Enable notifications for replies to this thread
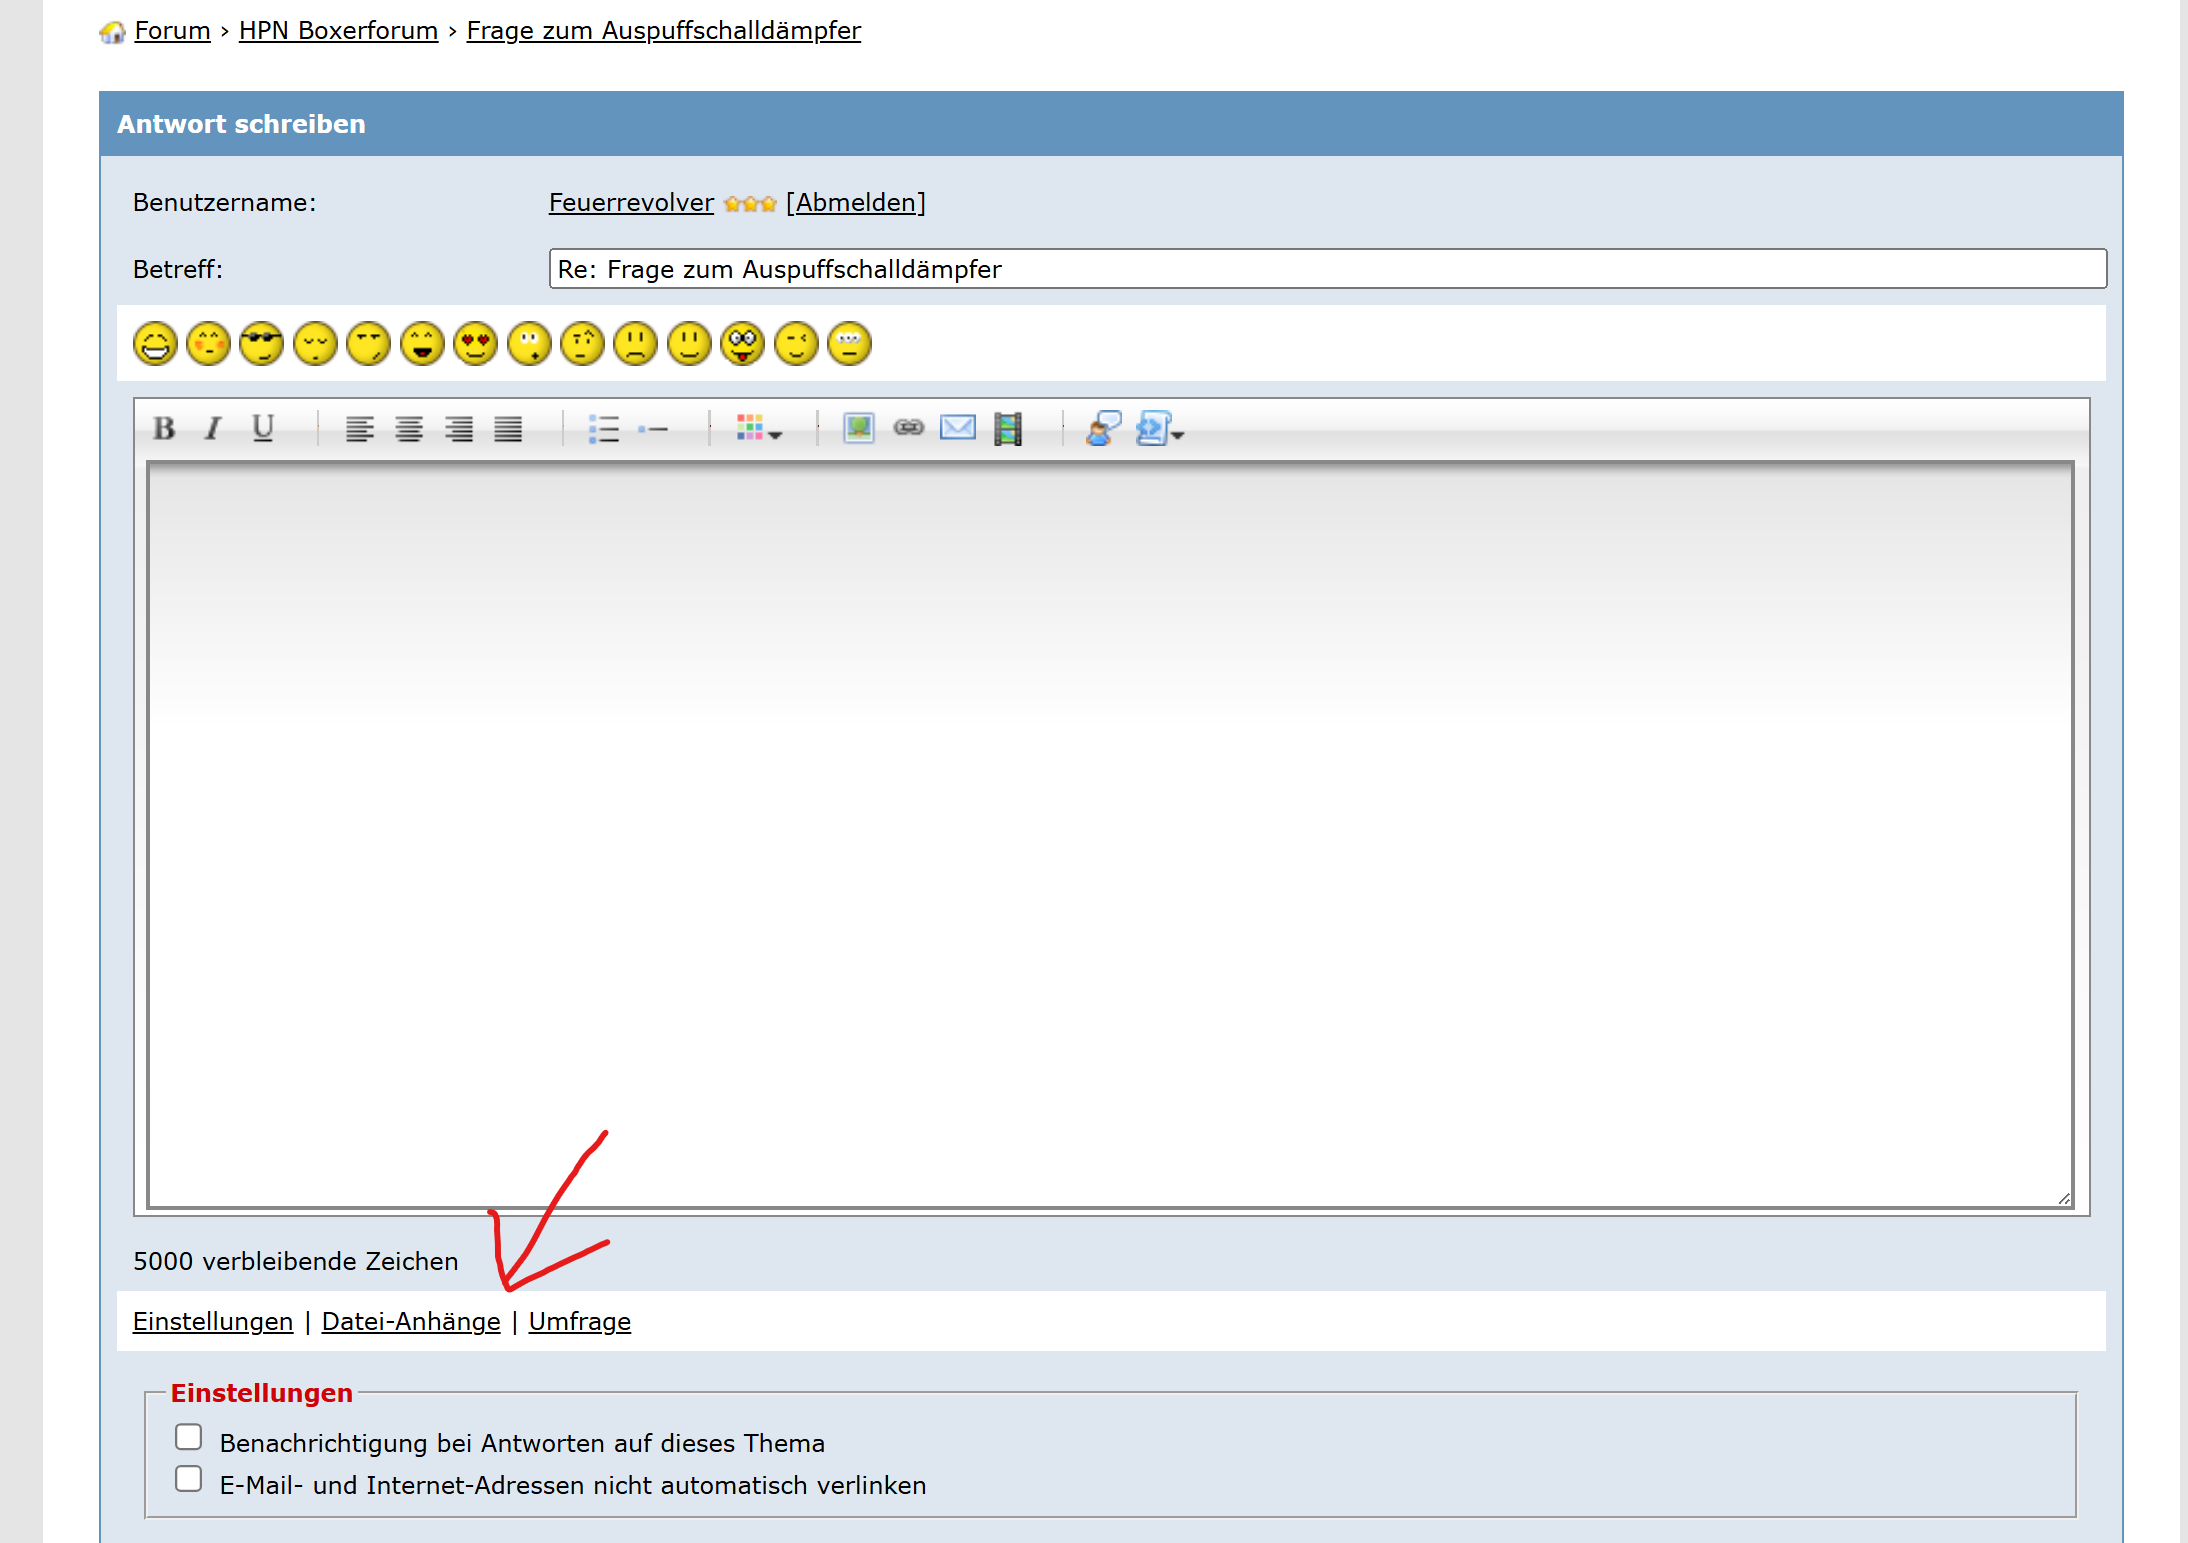The height and width of the screenshot is (1543, 2188). [188, 1437]
